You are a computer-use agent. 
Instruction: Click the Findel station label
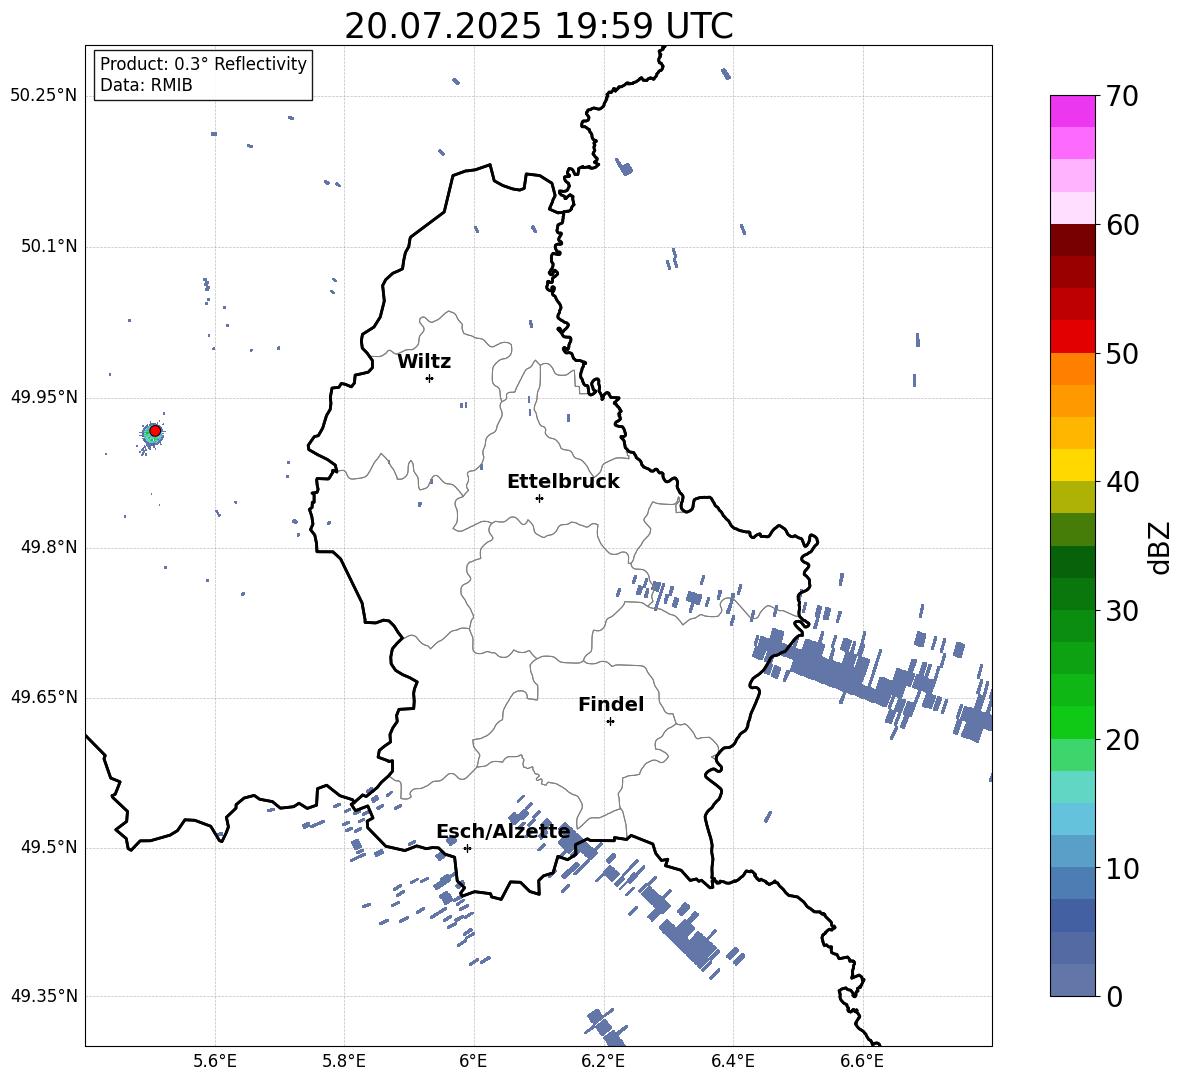coord(611,704)
